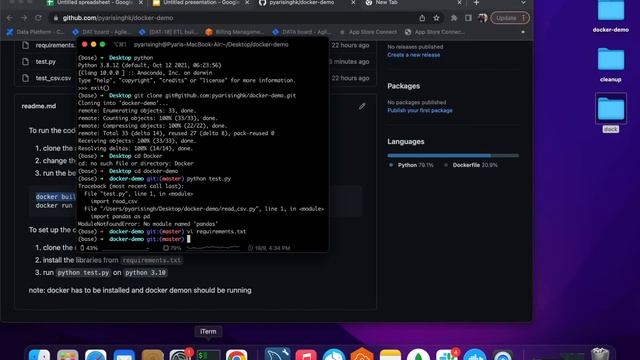The height and width of the screenshot is (360, 640).
Task: Click the readme.md heading
Action: coord(39,106)
